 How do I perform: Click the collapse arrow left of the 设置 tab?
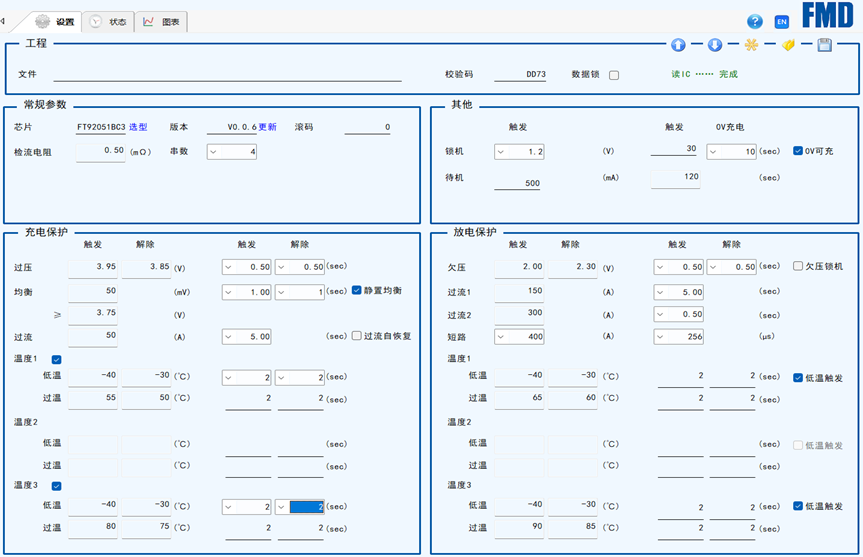pyautogui.click(x=3, y=21)
